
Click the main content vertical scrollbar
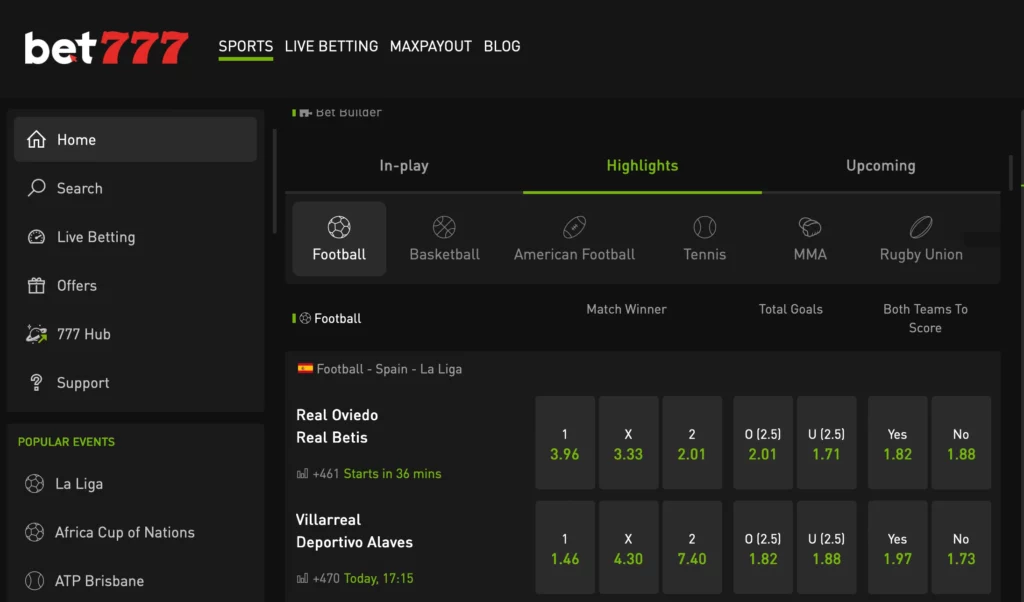tap(1011, 172)
